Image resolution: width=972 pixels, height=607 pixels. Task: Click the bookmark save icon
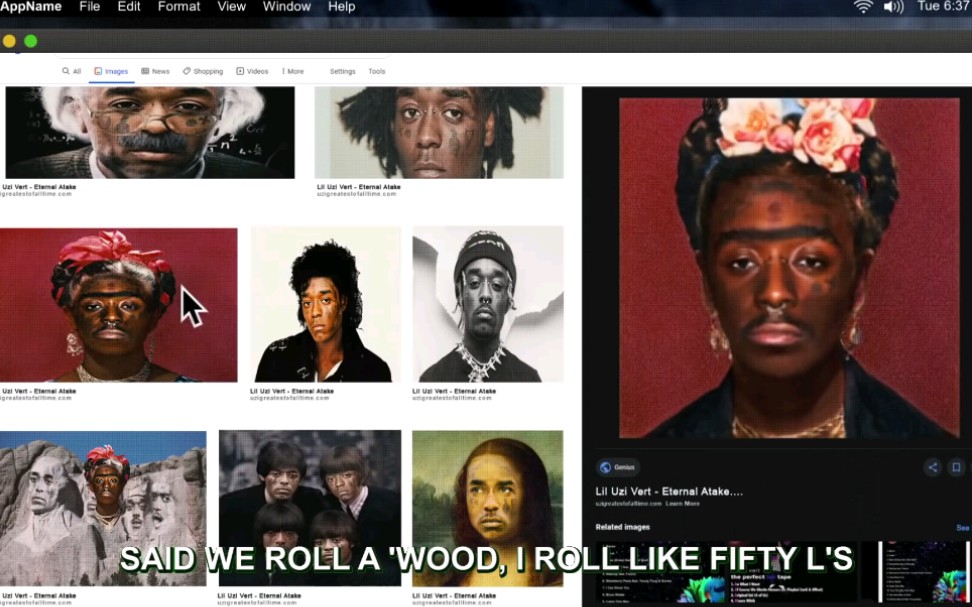pos(956,467)
